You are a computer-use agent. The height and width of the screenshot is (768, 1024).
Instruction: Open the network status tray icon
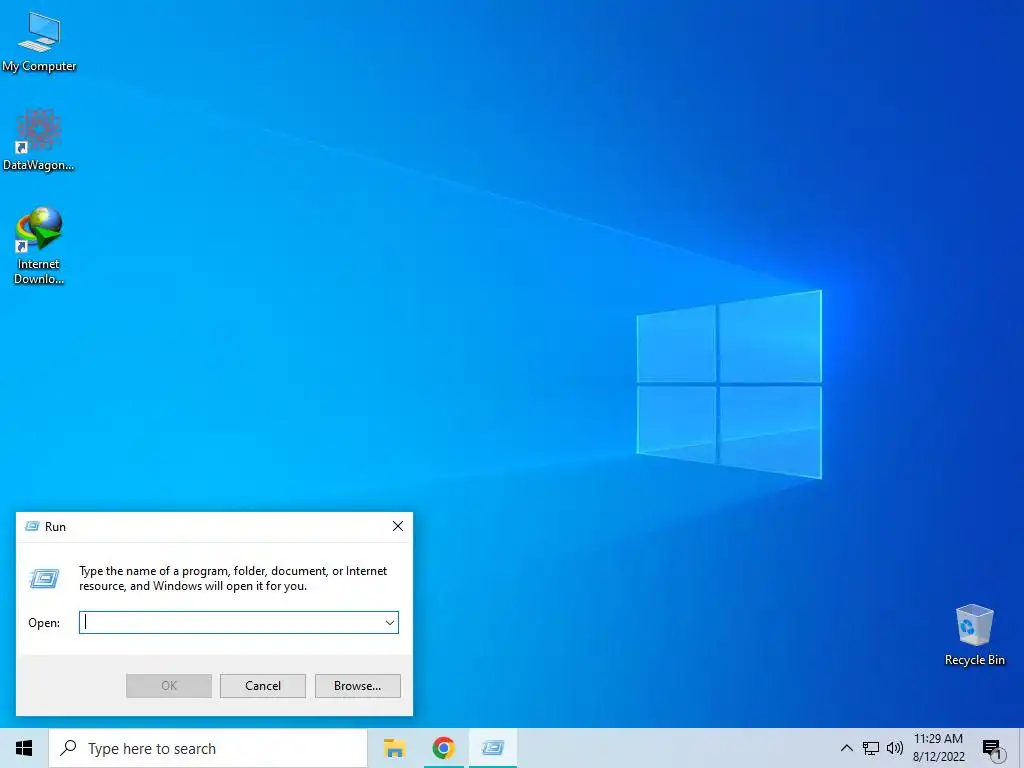tap(871, 748)
